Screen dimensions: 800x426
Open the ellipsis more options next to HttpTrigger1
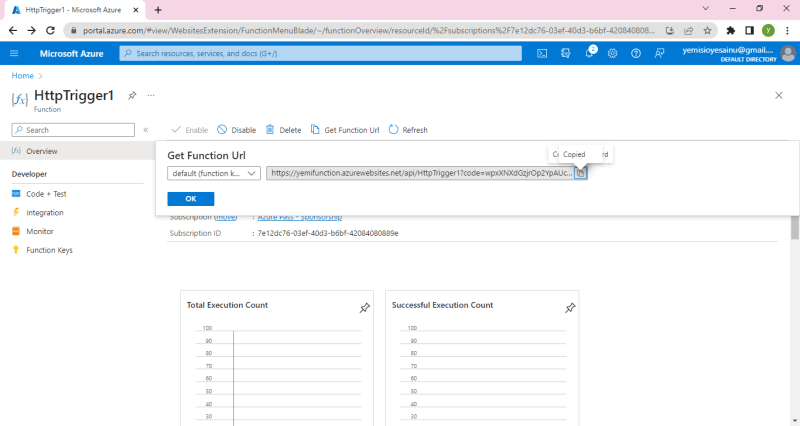click(x=151, y=95)
